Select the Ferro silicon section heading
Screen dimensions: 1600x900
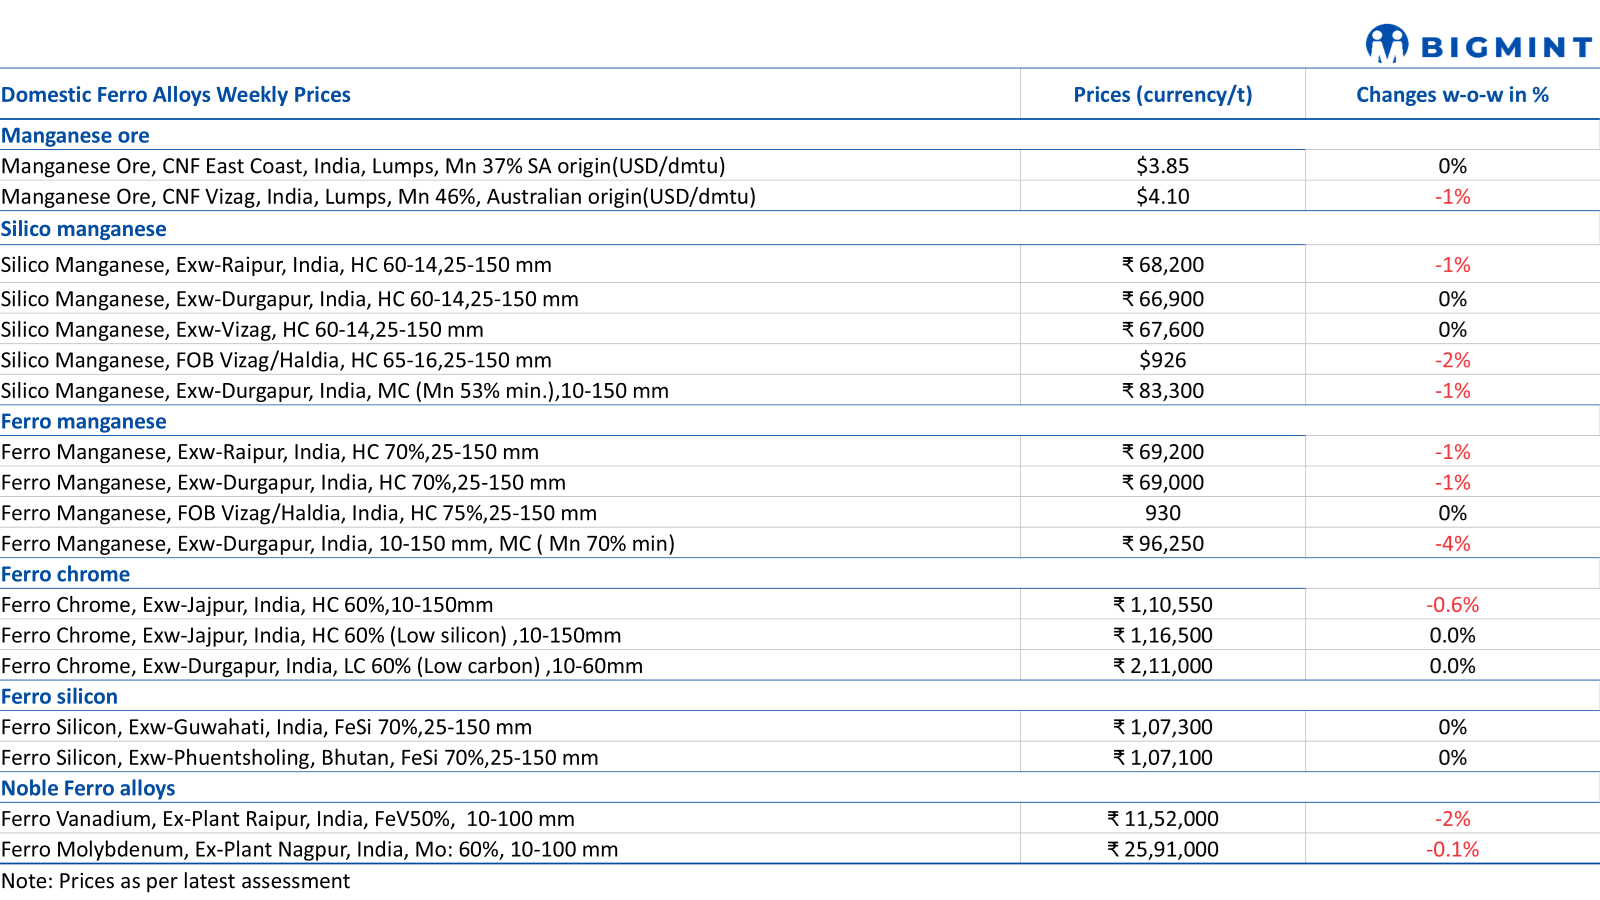(x=60, y=697)
